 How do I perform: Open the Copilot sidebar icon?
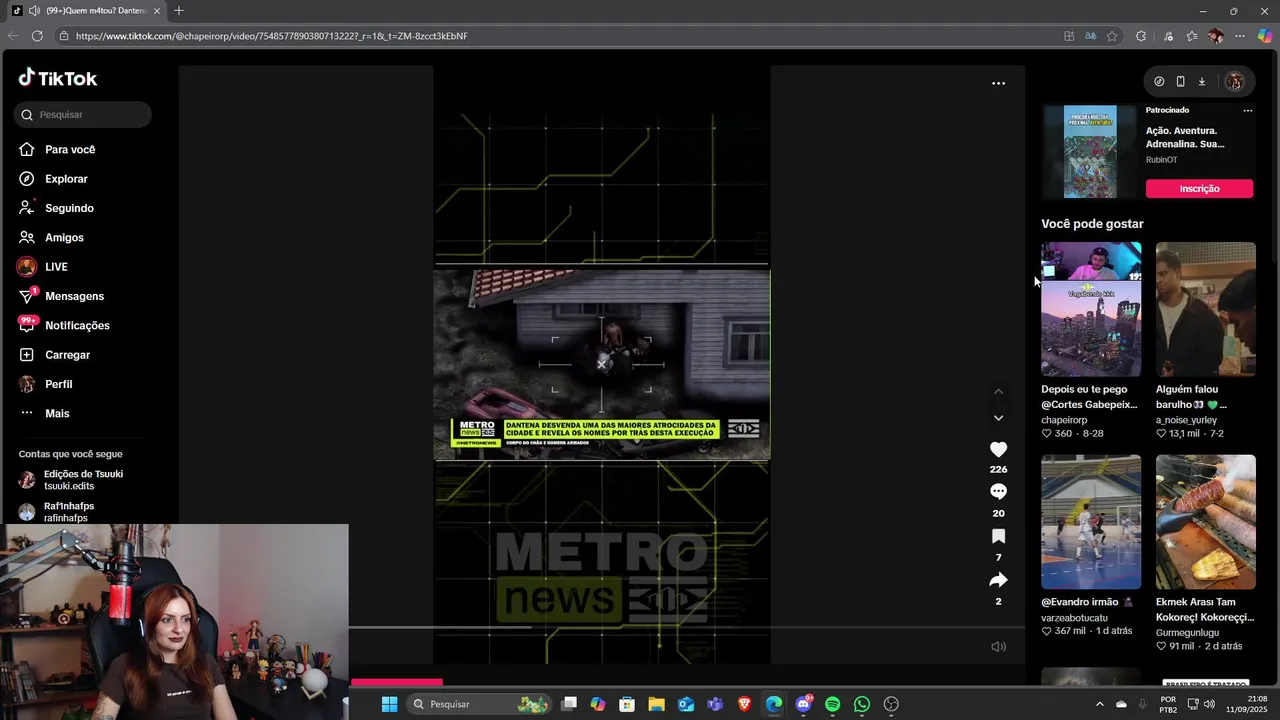point(1265,36)
